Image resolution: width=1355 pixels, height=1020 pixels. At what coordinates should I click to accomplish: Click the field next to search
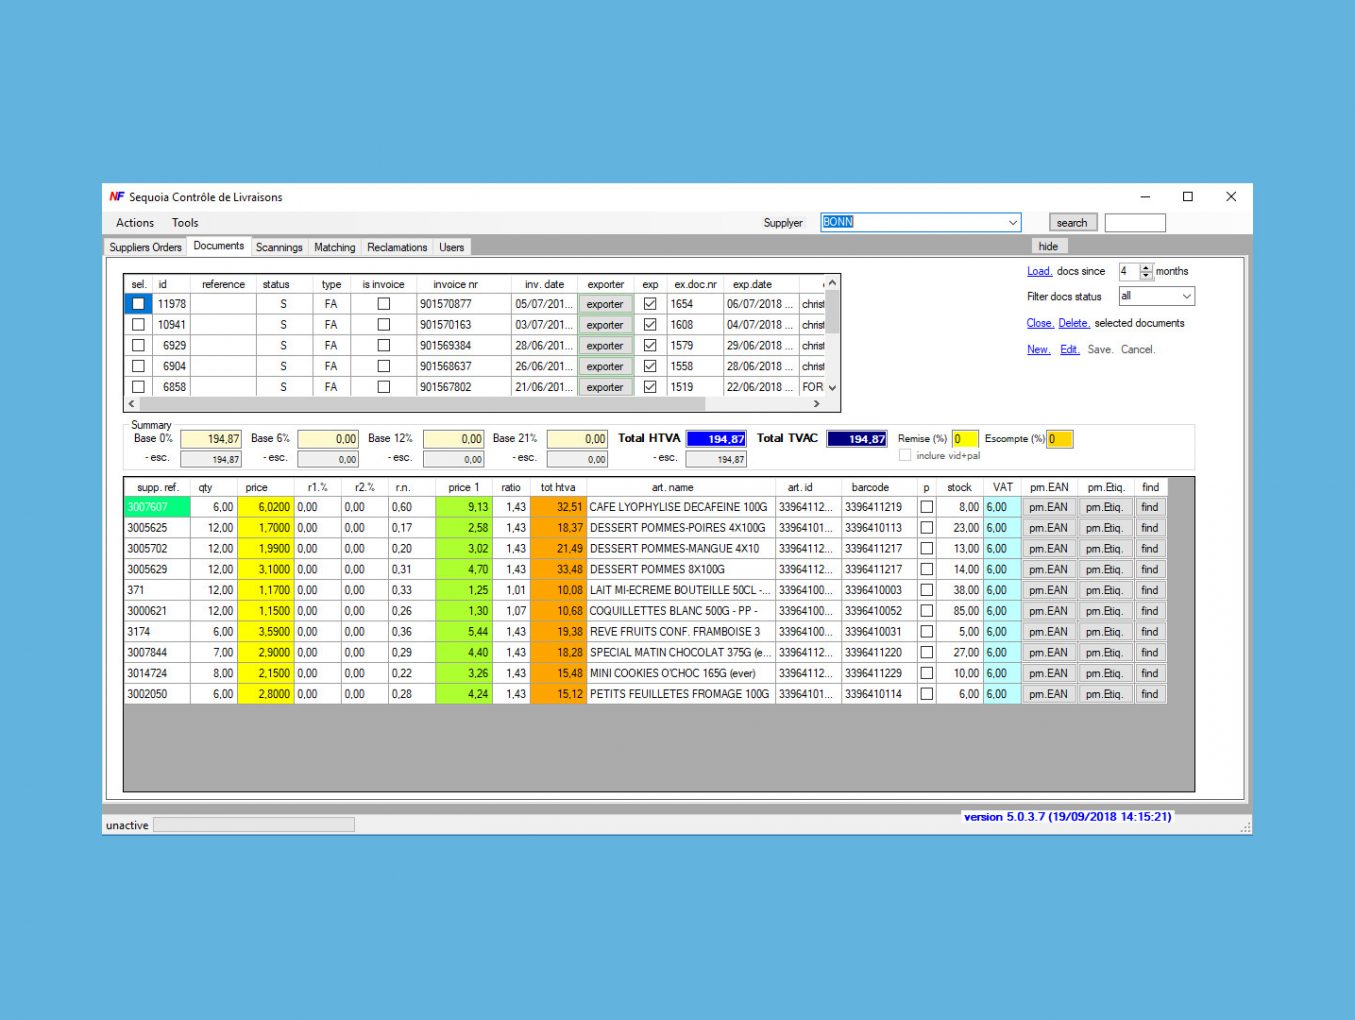[1135, 222]
